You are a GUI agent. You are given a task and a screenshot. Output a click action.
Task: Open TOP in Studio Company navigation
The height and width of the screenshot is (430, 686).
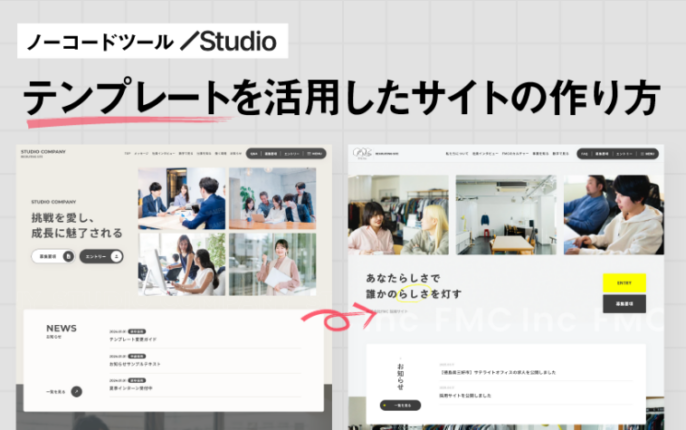point(127,154)
